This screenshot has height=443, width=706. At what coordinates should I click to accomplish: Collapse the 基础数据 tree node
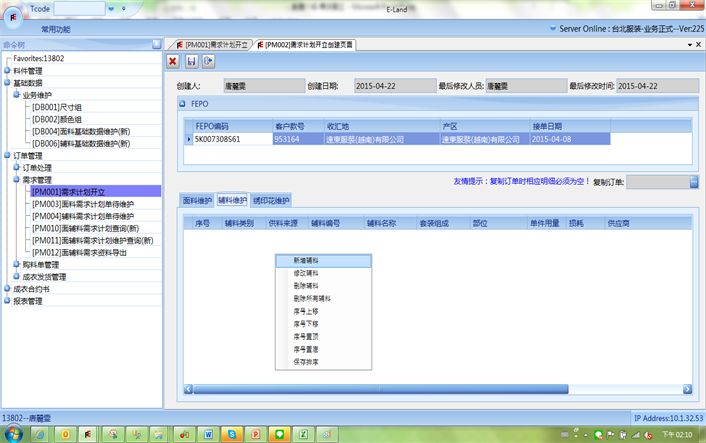point(7,83)
